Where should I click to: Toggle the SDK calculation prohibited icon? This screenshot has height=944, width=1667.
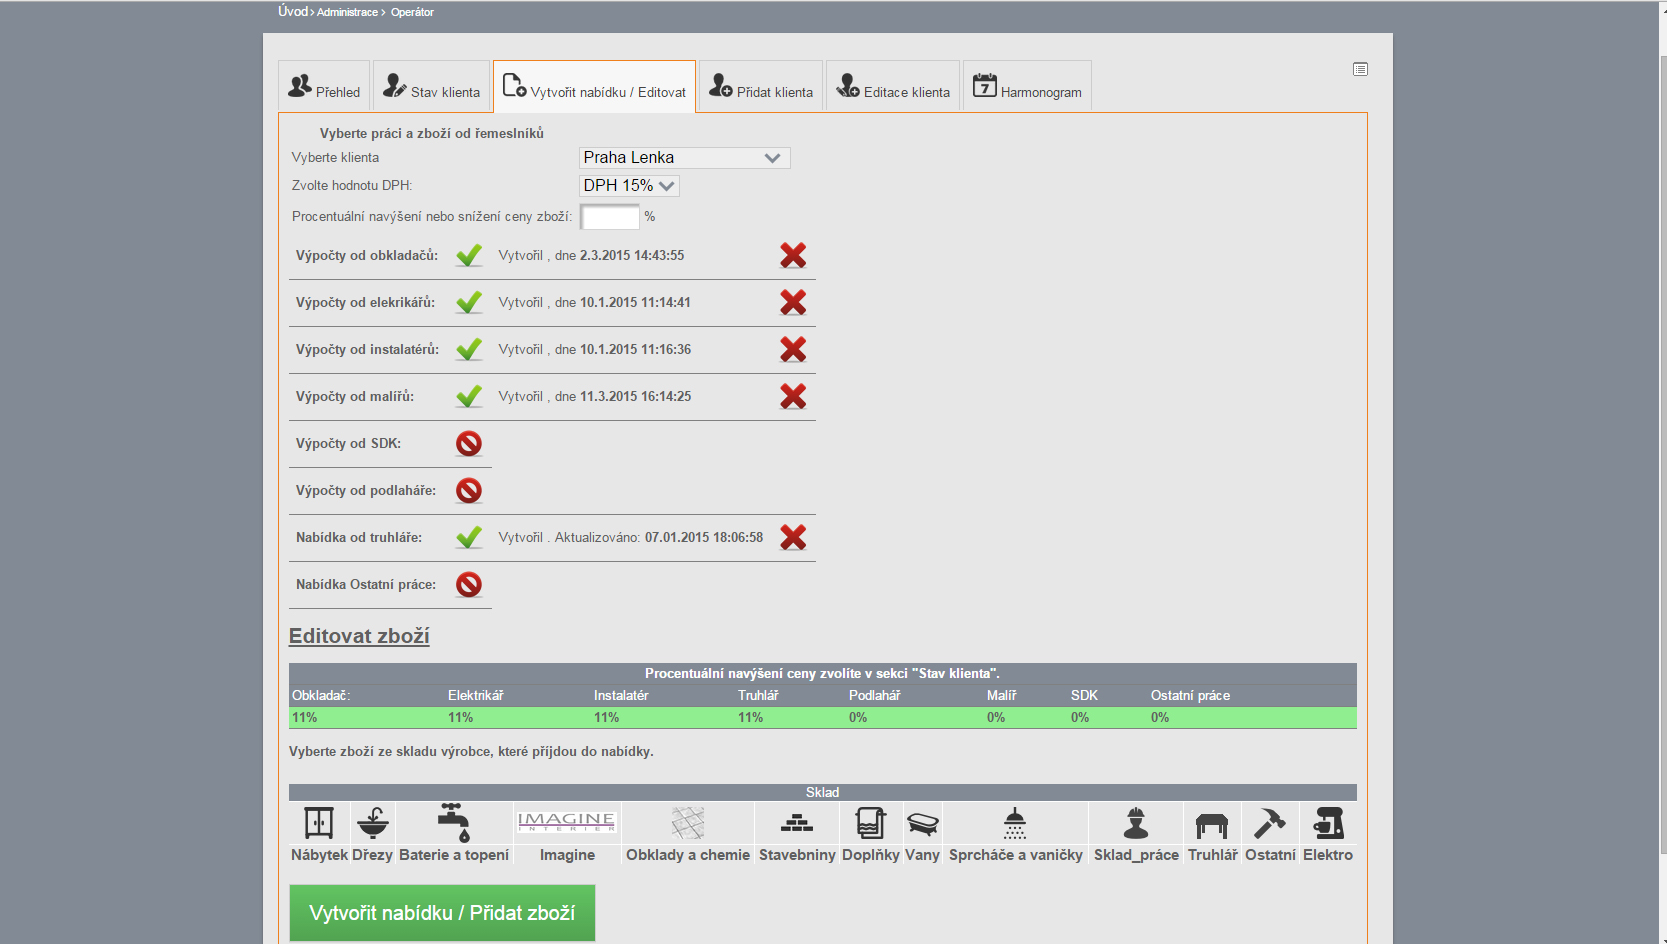click(x=469, y=444)
